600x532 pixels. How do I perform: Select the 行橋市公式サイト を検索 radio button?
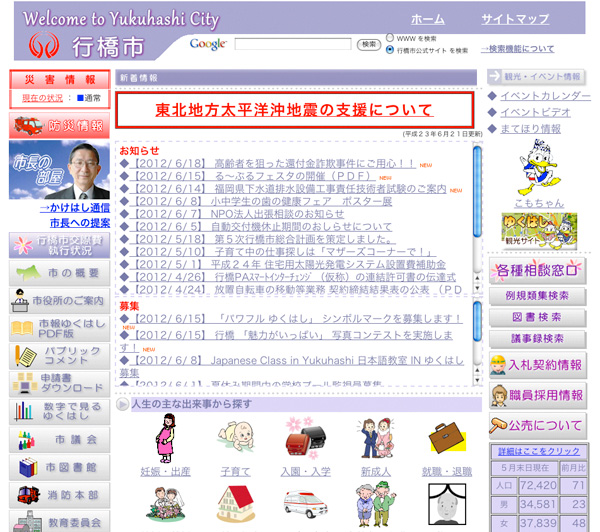[x=391, y=49]
